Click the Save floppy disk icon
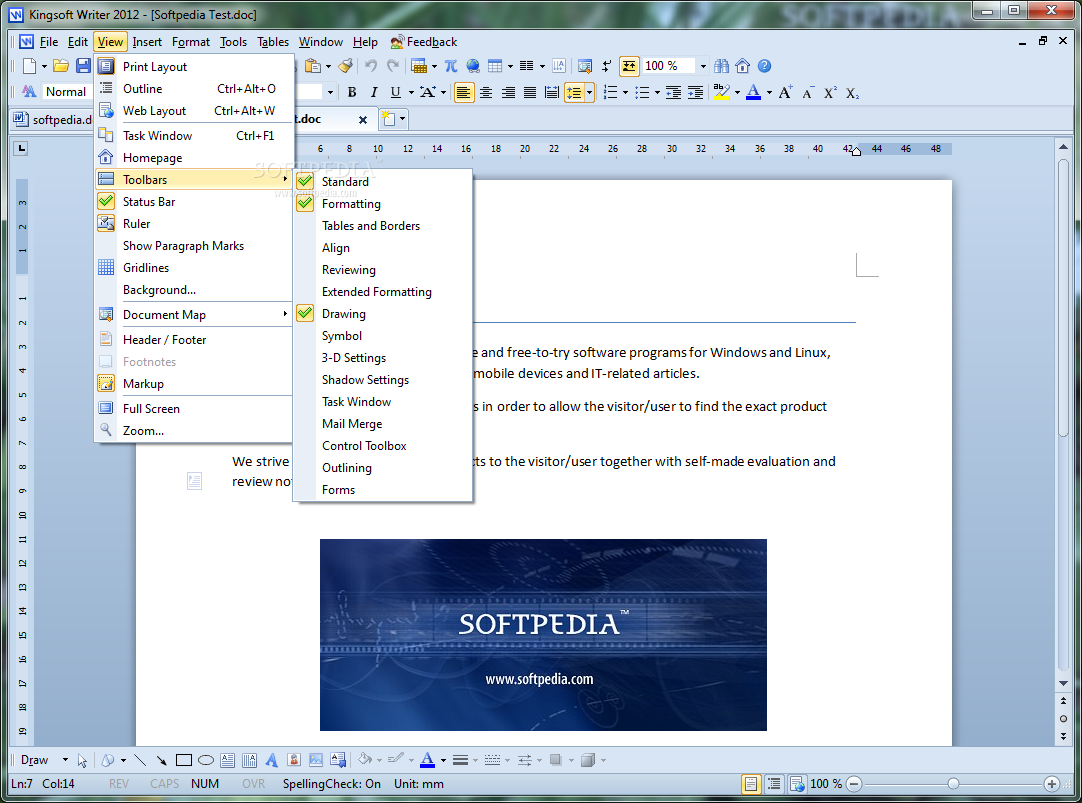The image size is (1082, 803). [83, 66]
